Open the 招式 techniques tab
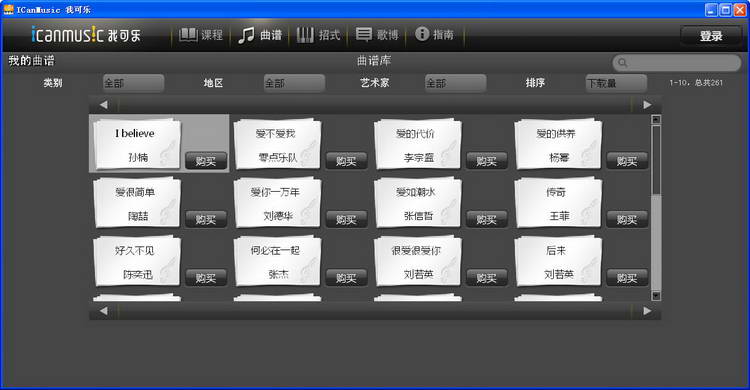The height and width of the screenshot is (390, 750). click(x=318, y=35)
